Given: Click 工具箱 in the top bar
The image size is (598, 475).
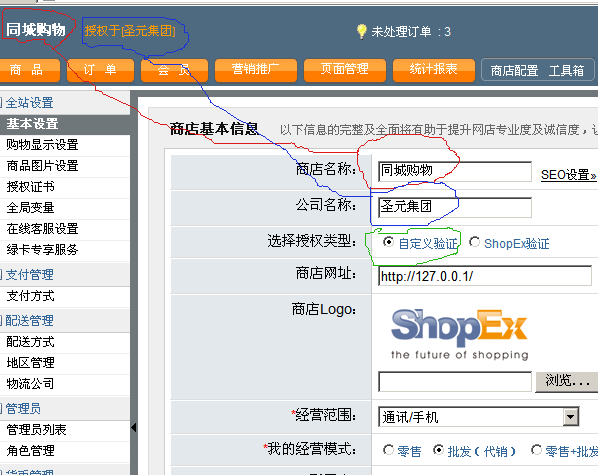Looking at the screenshot, I should 566,71.
